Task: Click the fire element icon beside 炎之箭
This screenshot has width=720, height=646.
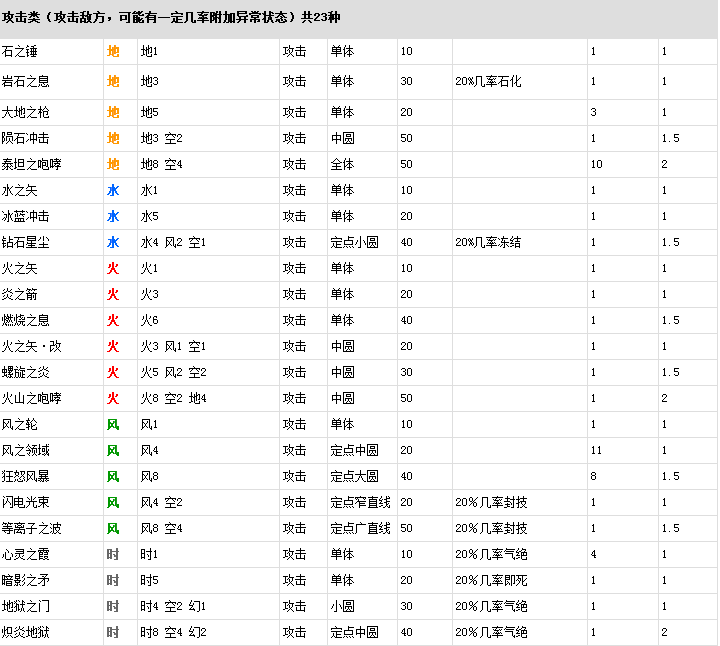Action: click(113, 294)
